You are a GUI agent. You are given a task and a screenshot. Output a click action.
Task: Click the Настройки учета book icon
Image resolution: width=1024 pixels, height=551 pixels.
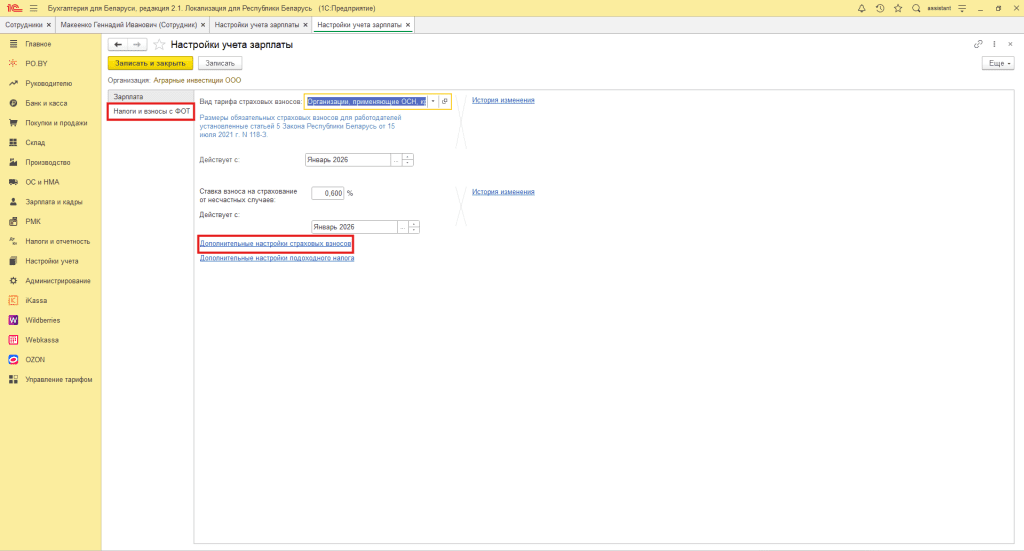13,261
